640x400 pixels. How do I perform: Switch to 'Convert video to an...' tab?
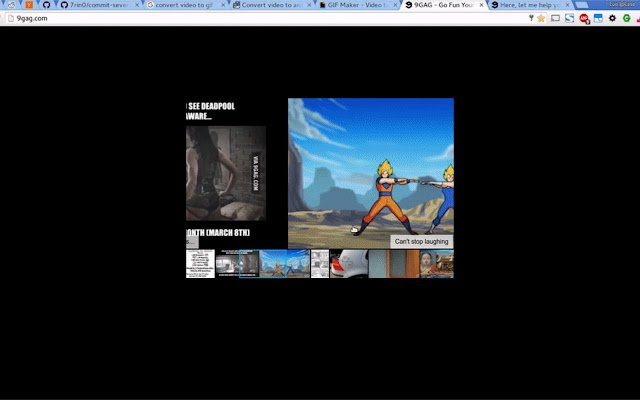tap(272, 5)
